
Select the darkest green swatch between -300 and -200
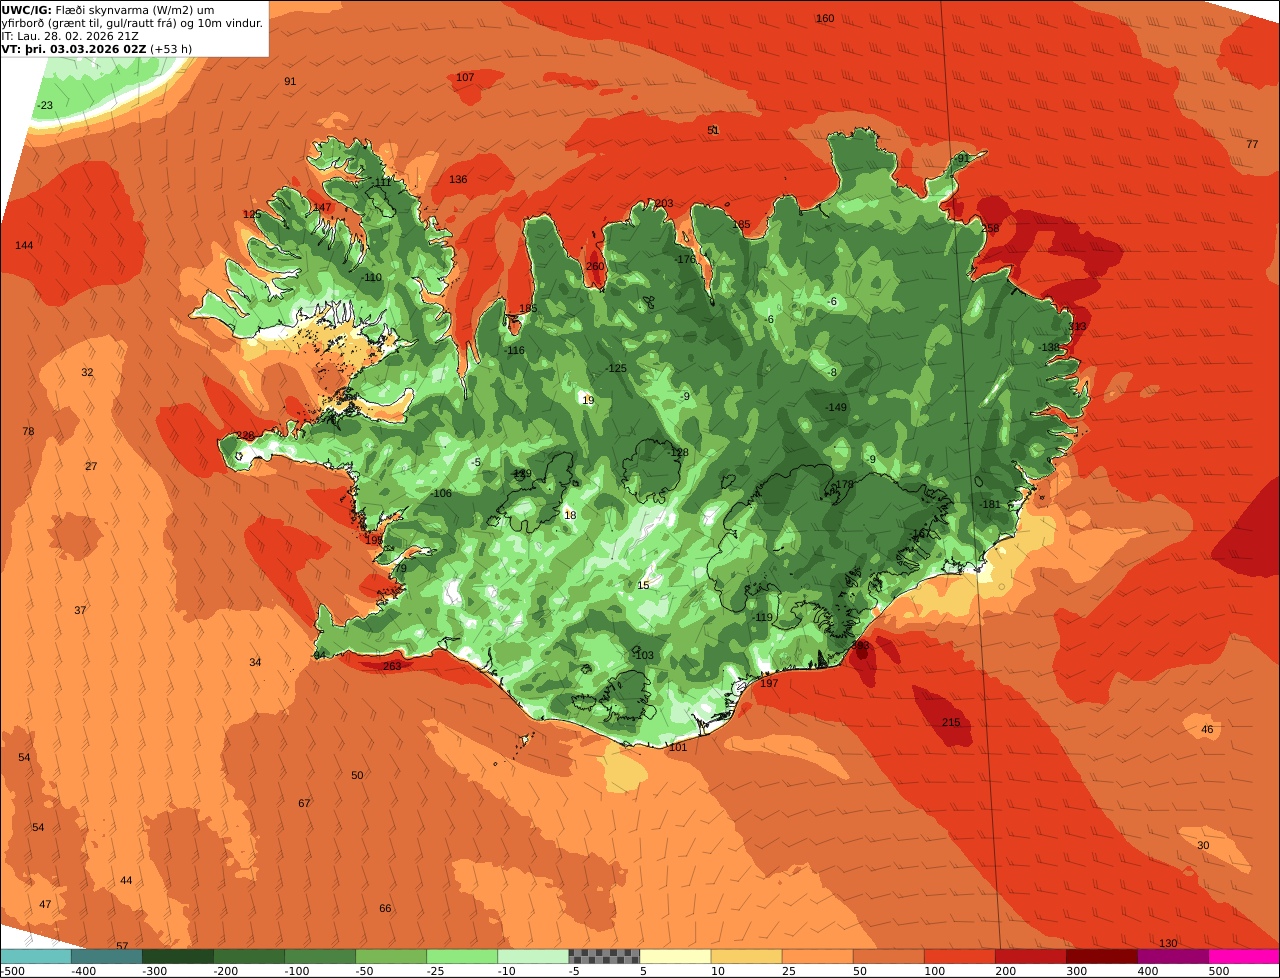pyautogui.click(x=178, y=956)
